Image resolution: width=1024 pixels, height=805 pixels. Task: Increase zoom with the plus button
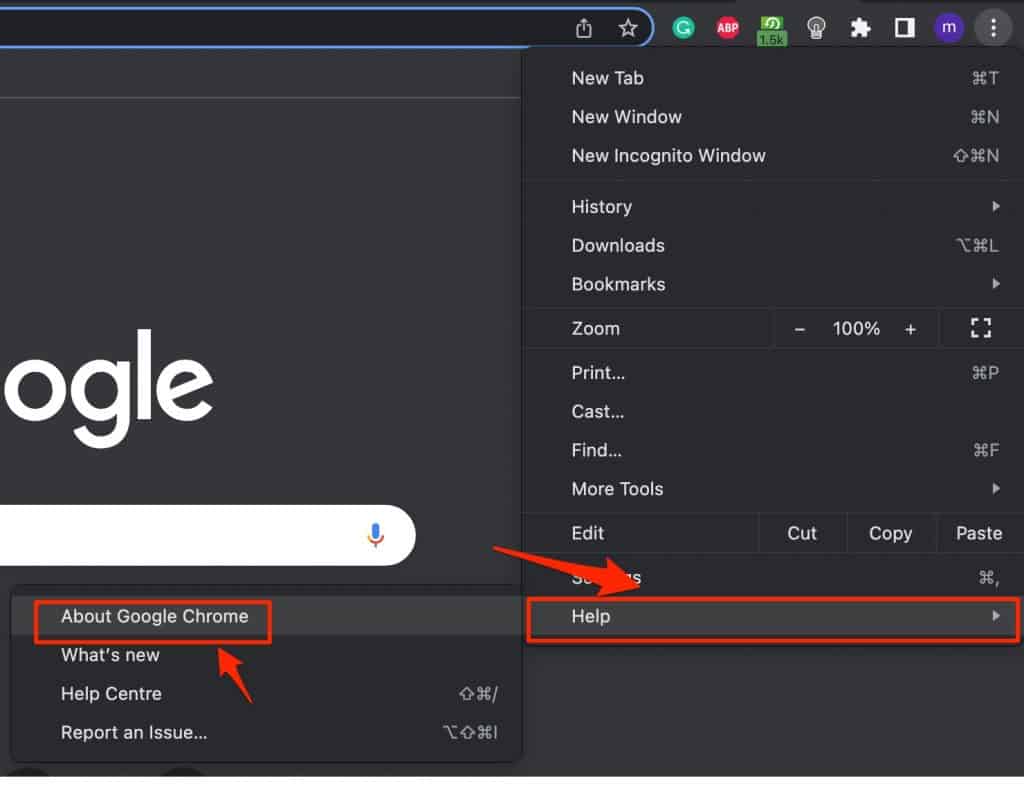[910, 329]
